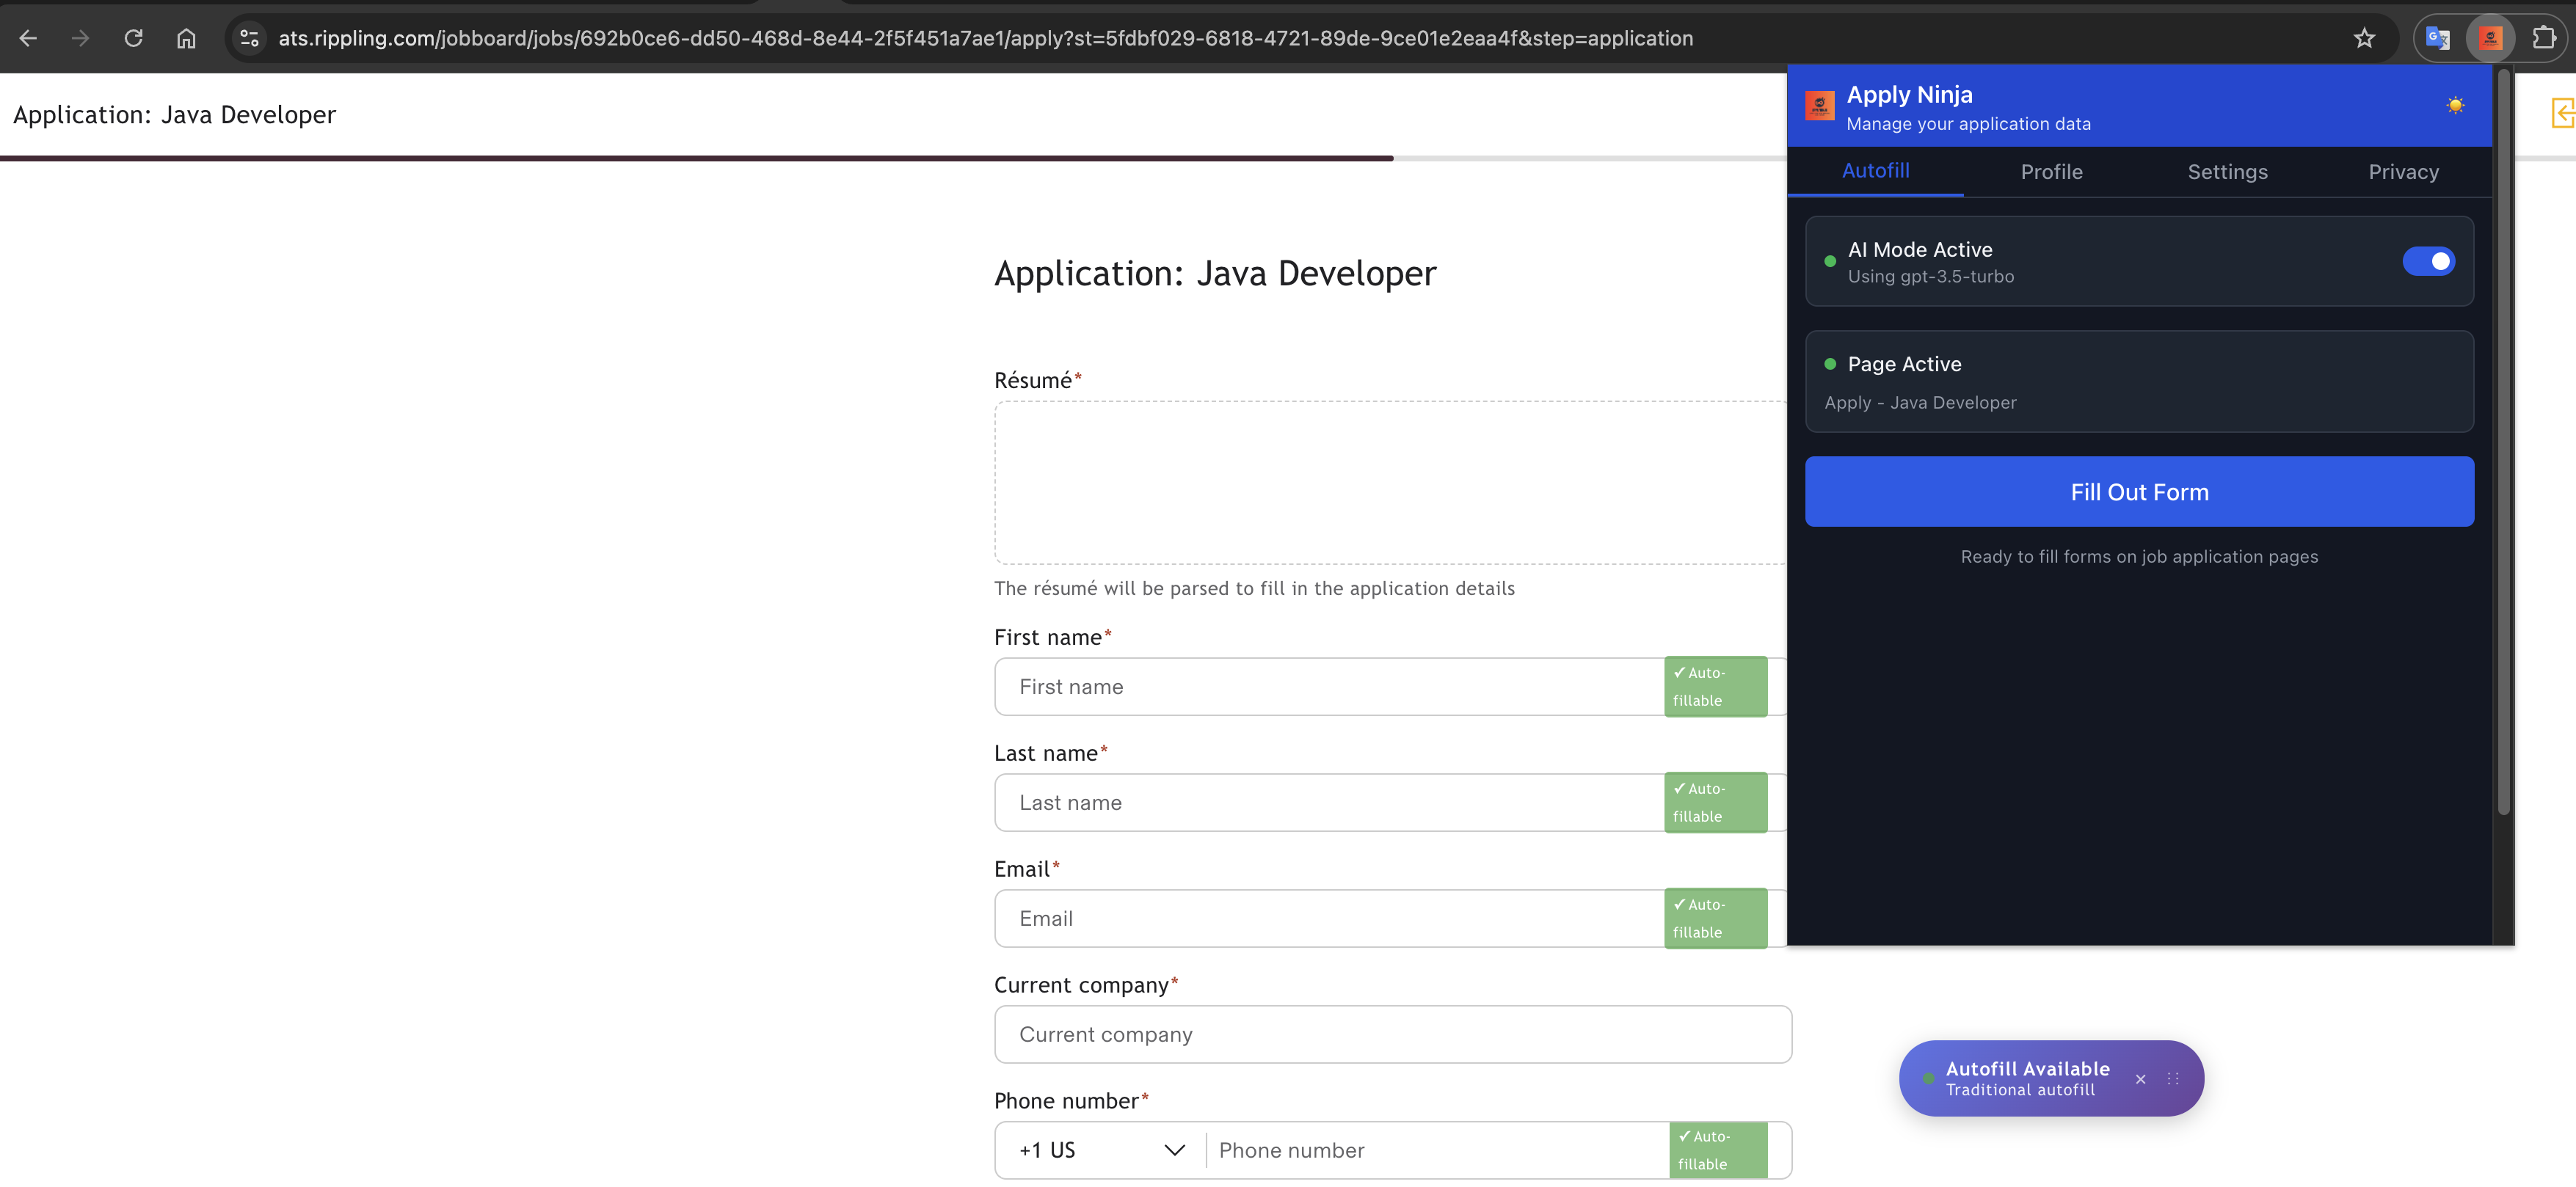The width and height of the screenshot is (2576, 1187).
Task: Switch theme with the sun icon
Action: pos(2455,105)
